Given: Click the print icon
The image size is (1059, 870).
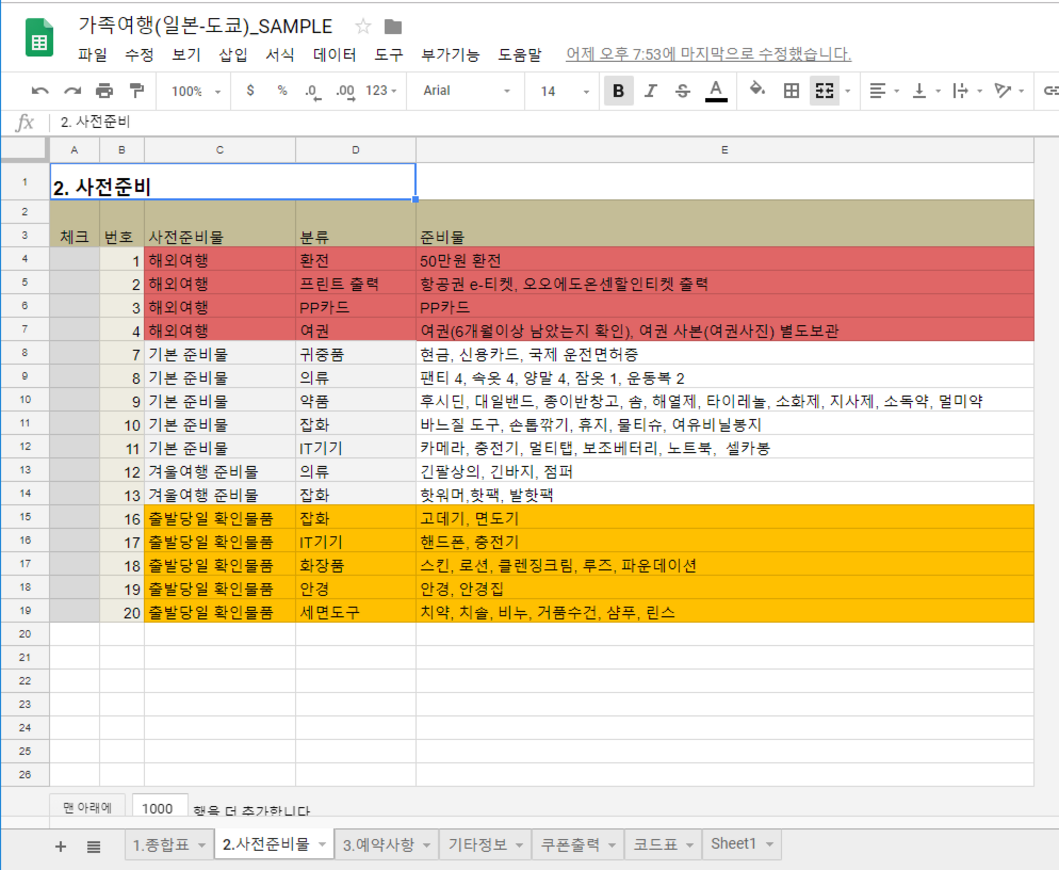Looking at the screenshot, I should (104, 91).
